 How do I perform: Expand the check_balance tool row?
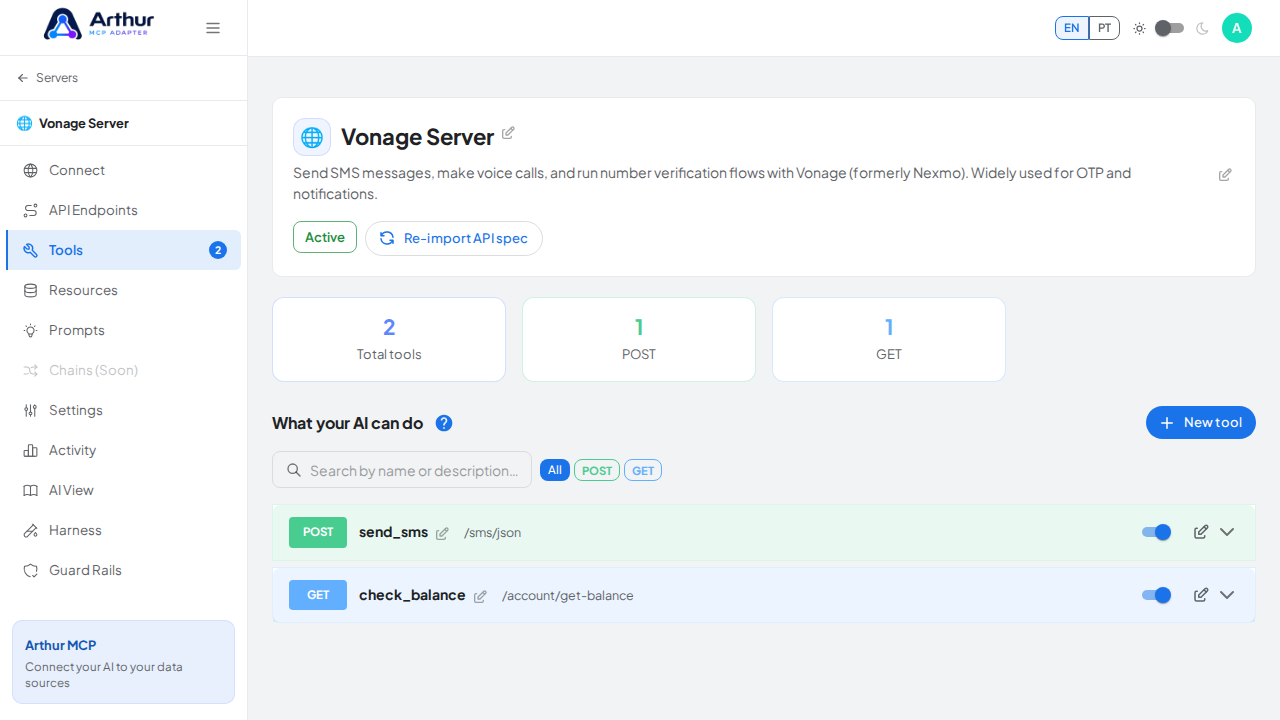click(x=1227, y=595)
